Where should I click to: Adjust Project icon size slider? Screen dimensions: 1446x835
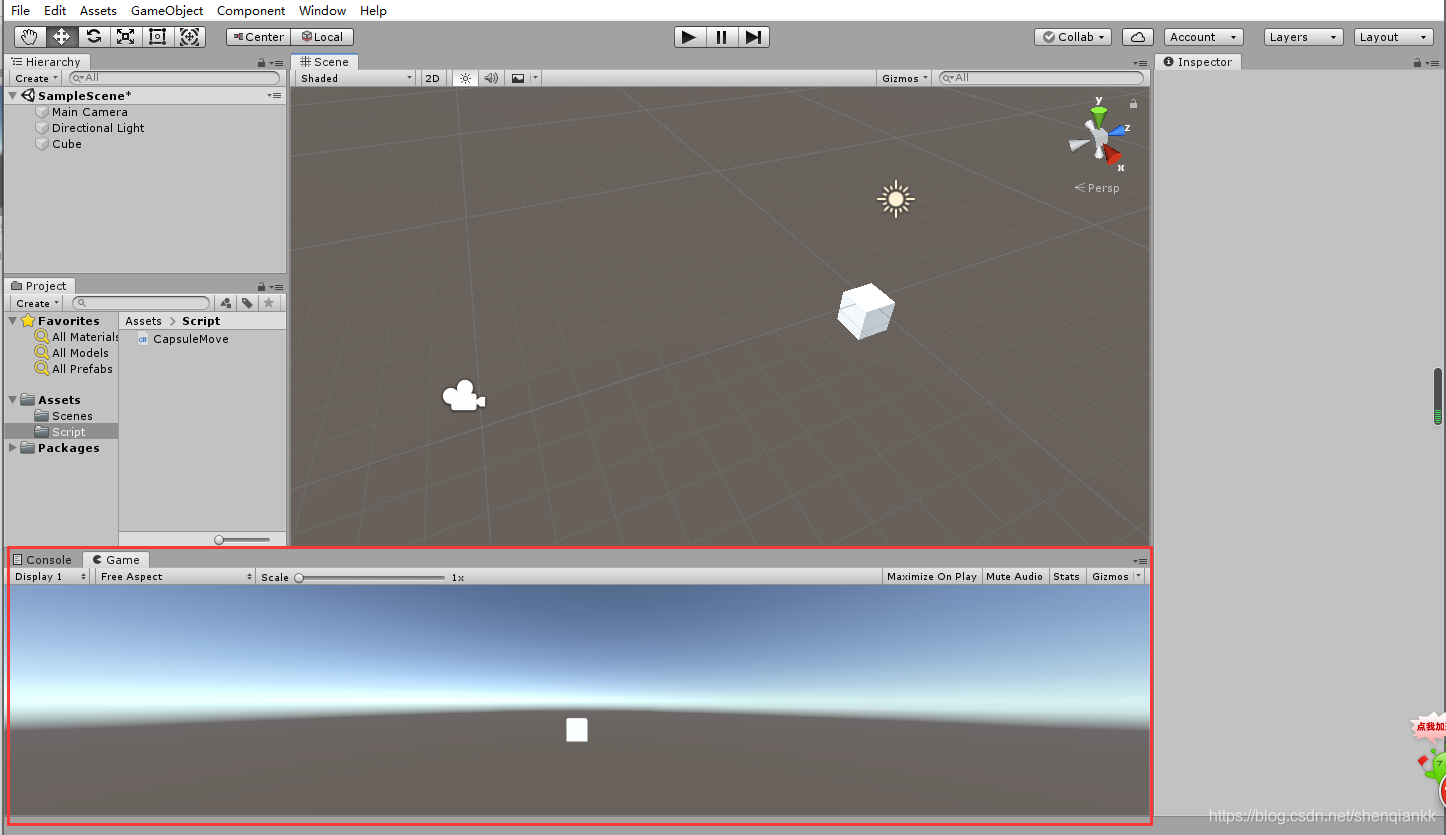tap(242, 540)
